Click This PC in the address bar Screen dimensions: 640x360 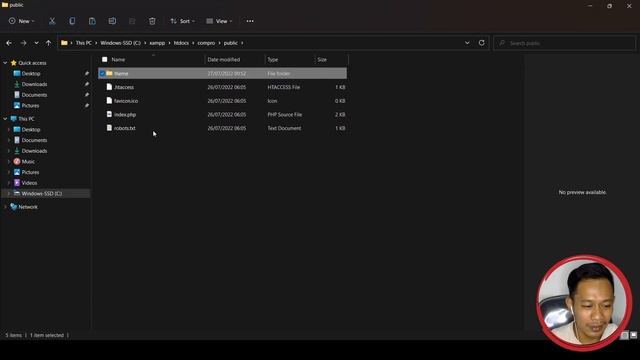coord(84,43)
